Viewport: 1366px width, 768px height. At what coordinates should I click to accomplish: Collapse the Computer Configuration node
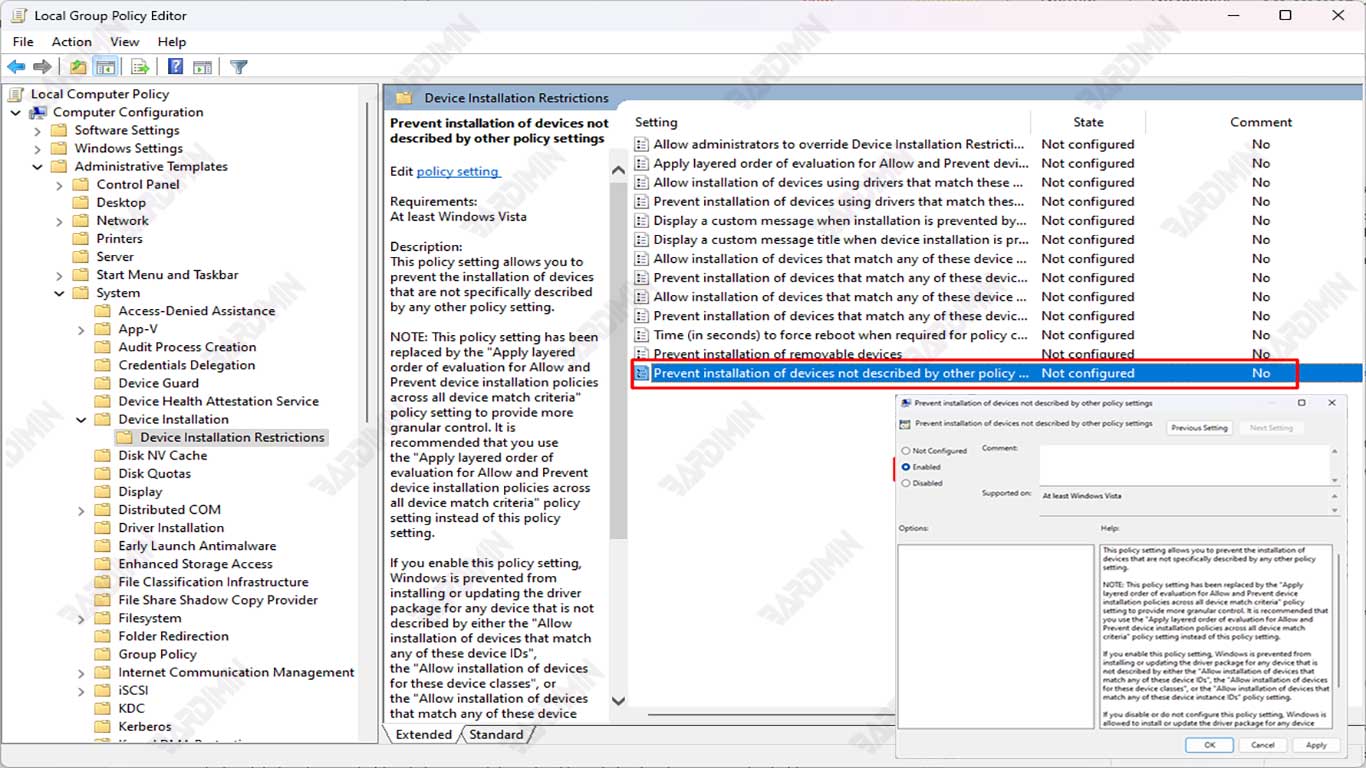[16, 113]
